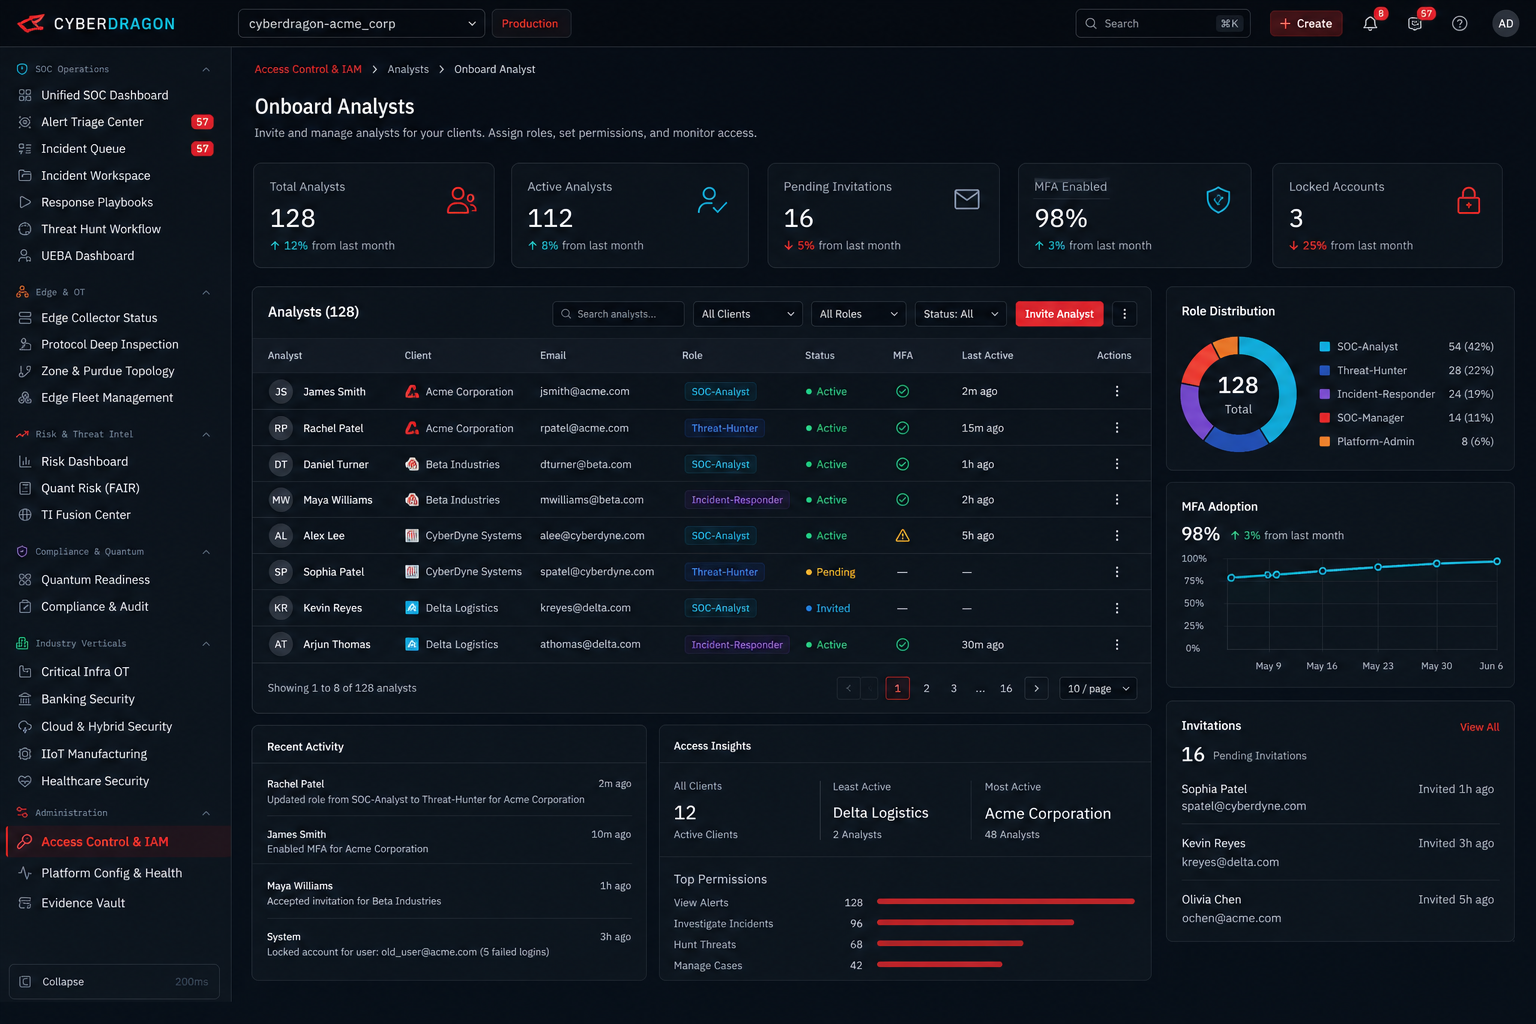The width and height of the screenshot is (1536, 1024).
Task: Collapse the sidebar with Collapse button
Action: [x=114, y=982]
